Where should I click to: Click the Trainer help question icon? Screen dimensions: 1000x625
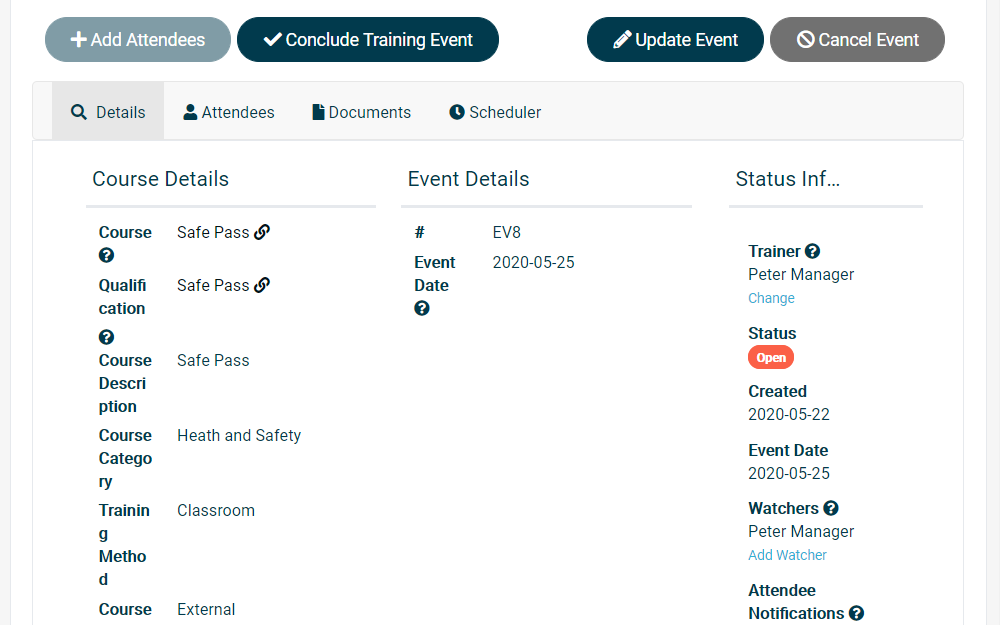click(x=812, y=251)
